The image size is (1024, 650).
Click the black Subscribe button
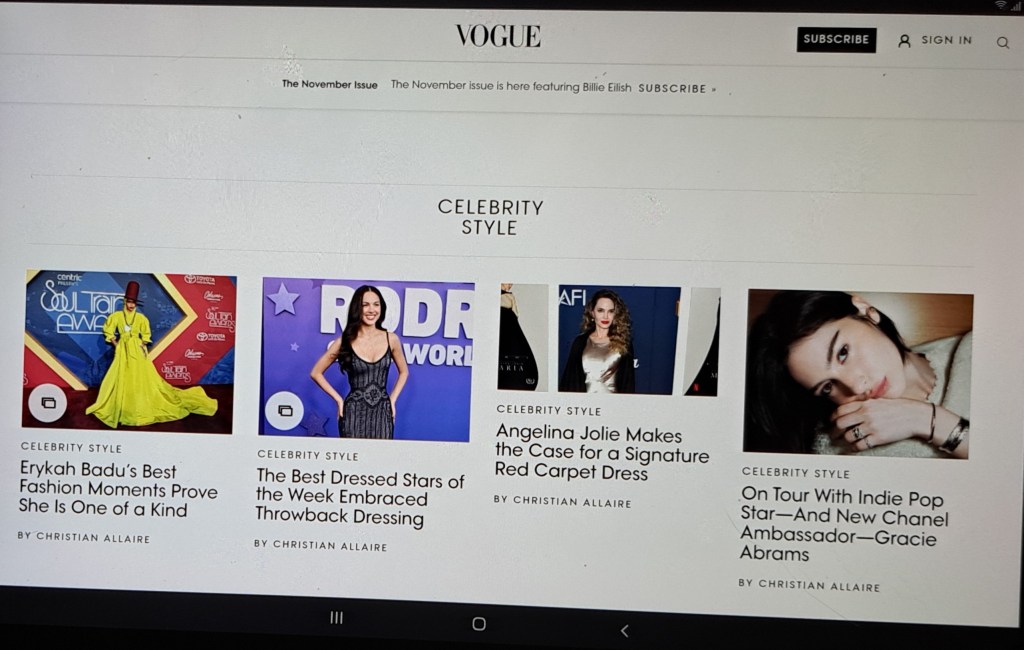[836, 39]
